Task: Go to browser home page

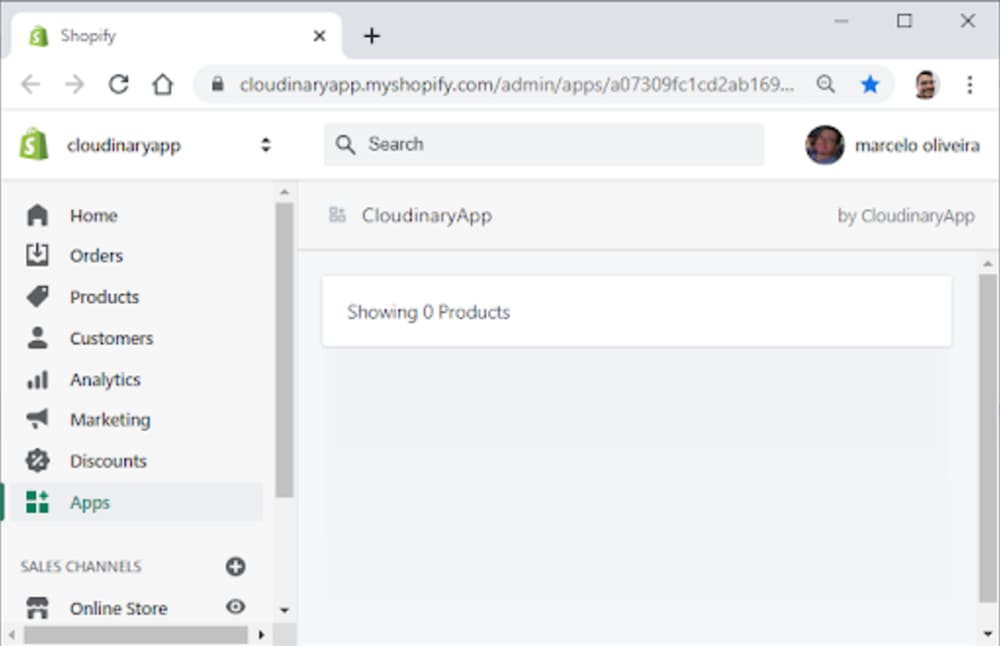Action: [x=163, y=84]
